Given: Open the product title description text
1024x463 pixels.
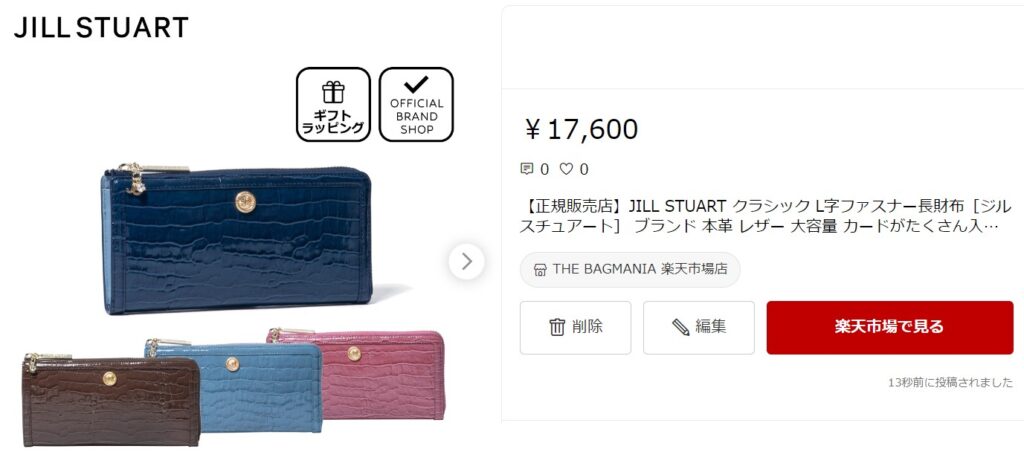Looking at the screenshot, I should pos(765,217).
